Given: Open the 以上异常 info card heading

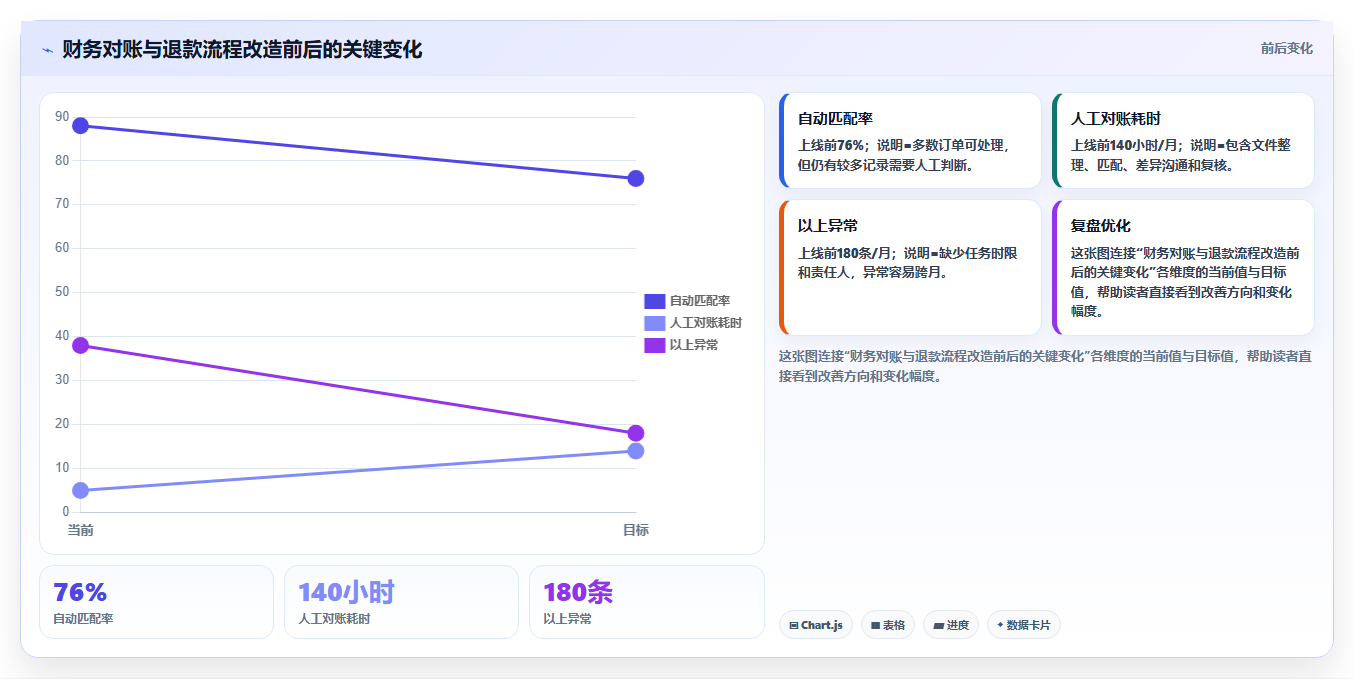Looking at the screenshot, I should (x=828, y=226).
